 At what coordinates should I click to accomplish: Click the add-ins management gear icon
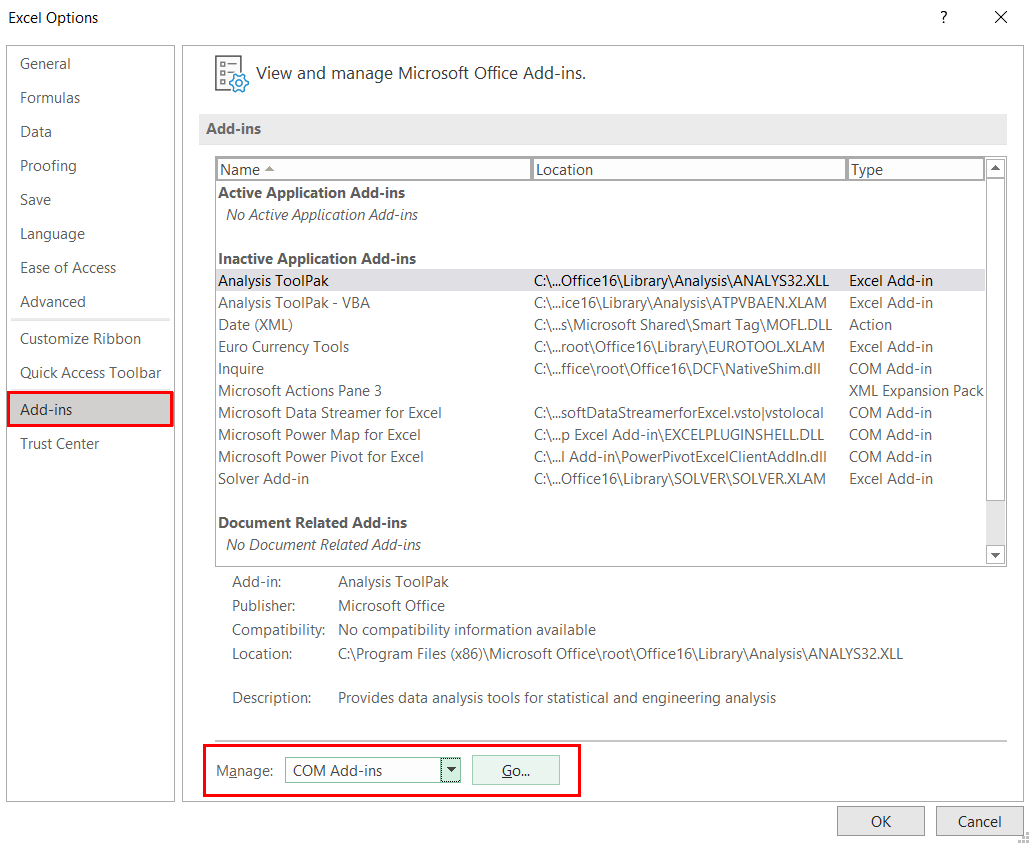tap(232, 74)
